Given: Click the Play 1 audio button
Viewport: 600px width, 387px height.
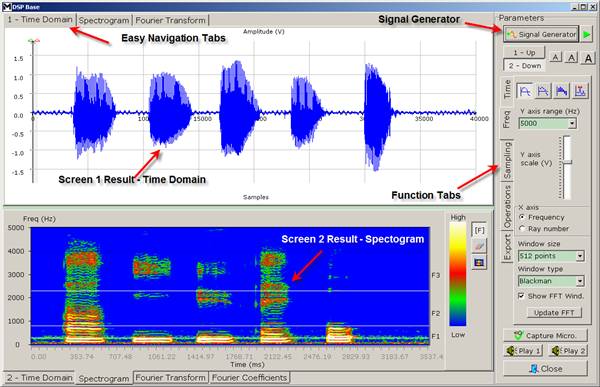Looking at the screenshot, I should 523,351.
